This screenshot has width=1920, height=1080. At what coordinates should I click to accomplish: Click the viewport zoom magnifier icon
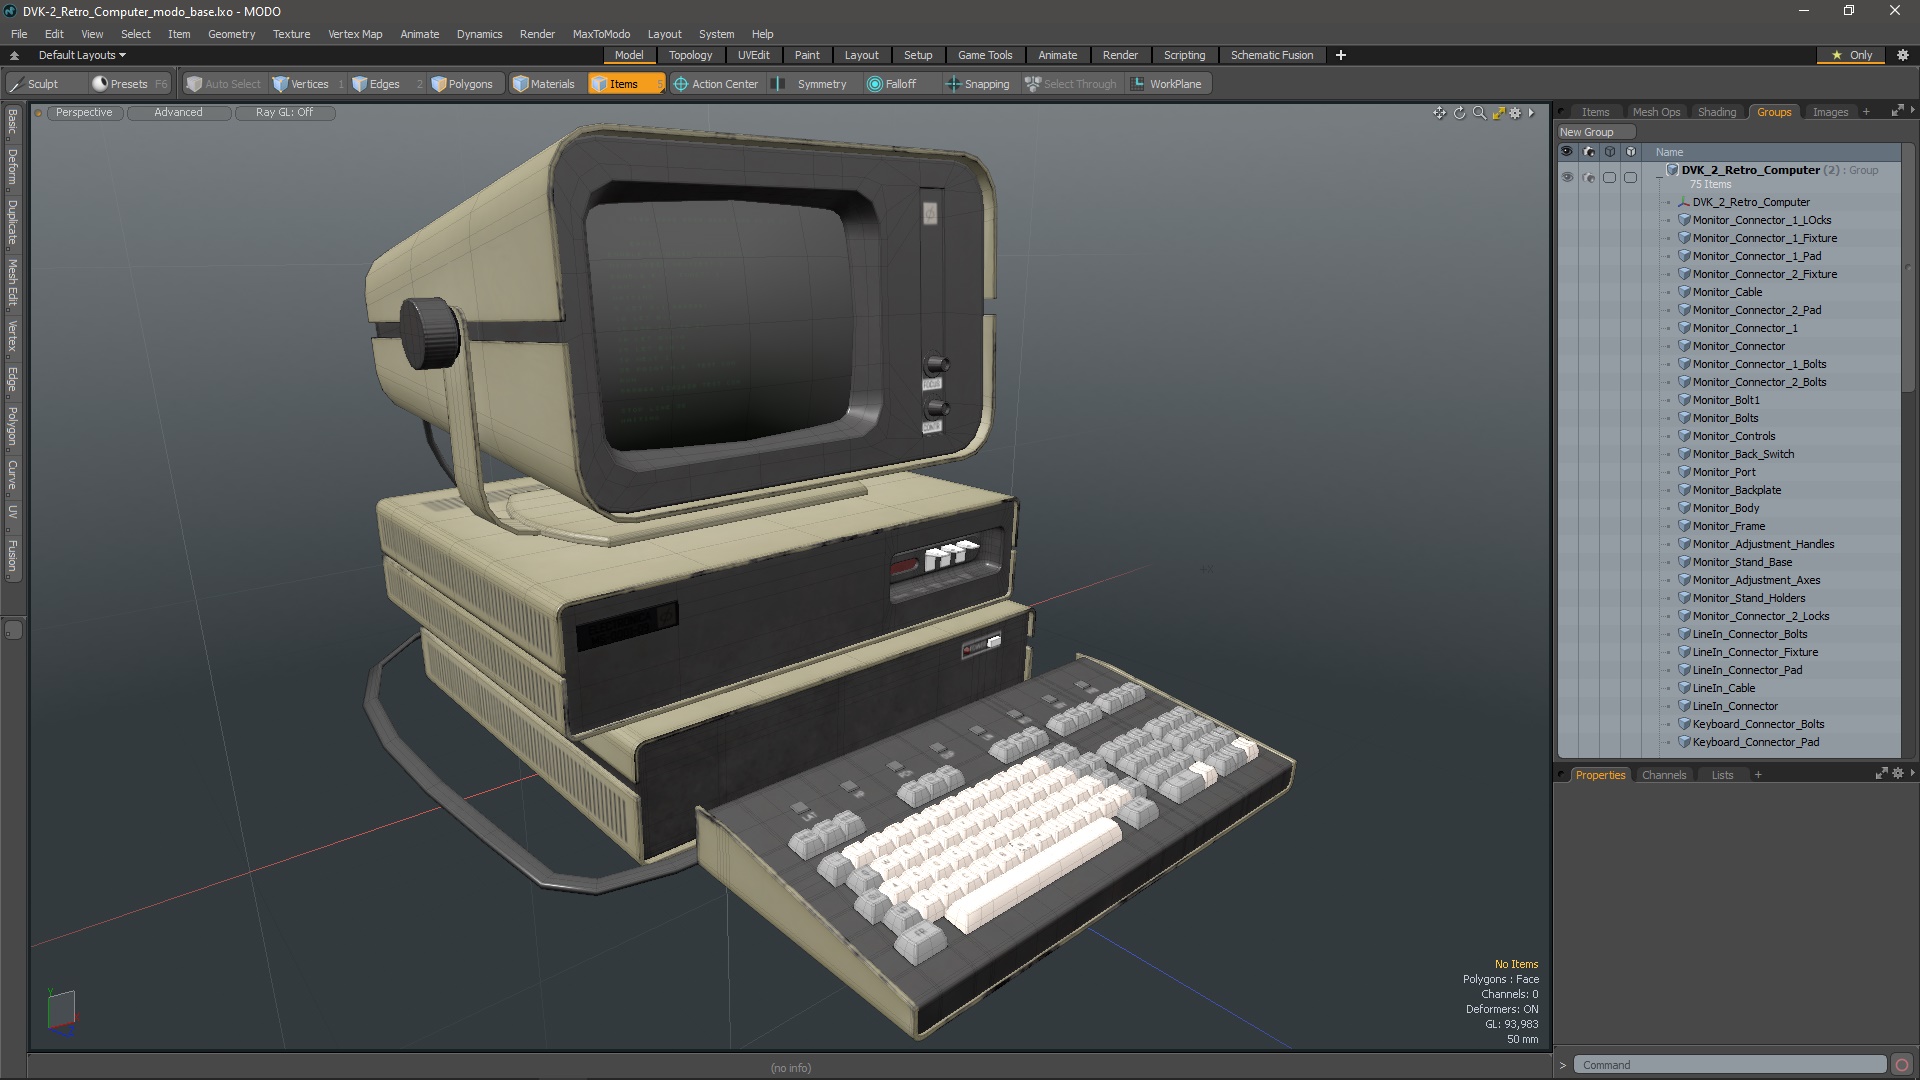[x=1479, y=113]
